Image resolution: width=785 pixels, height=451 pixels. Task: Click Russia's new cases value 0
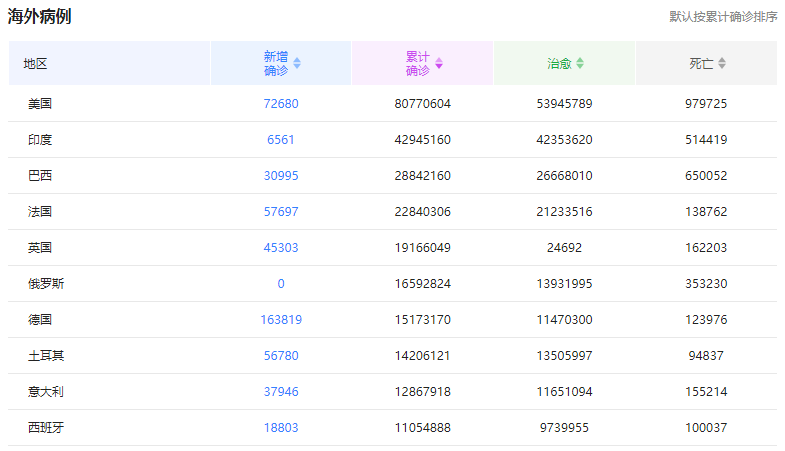[281, 284]
